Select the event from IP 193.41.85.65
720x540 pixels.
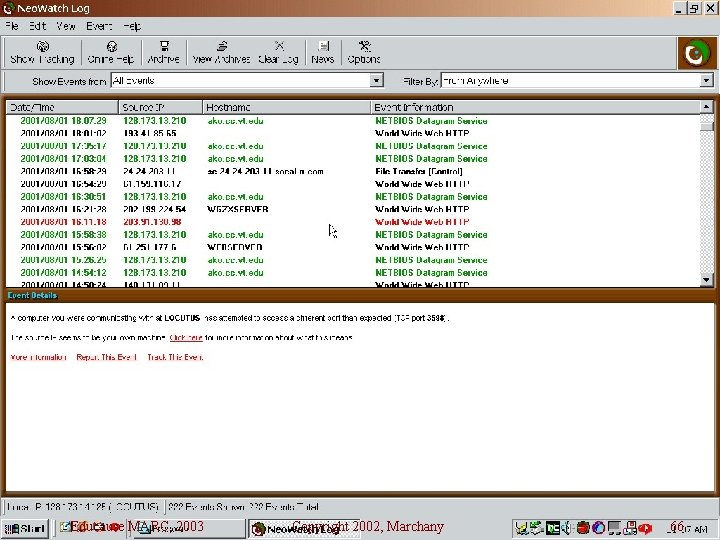click(353, 134)
